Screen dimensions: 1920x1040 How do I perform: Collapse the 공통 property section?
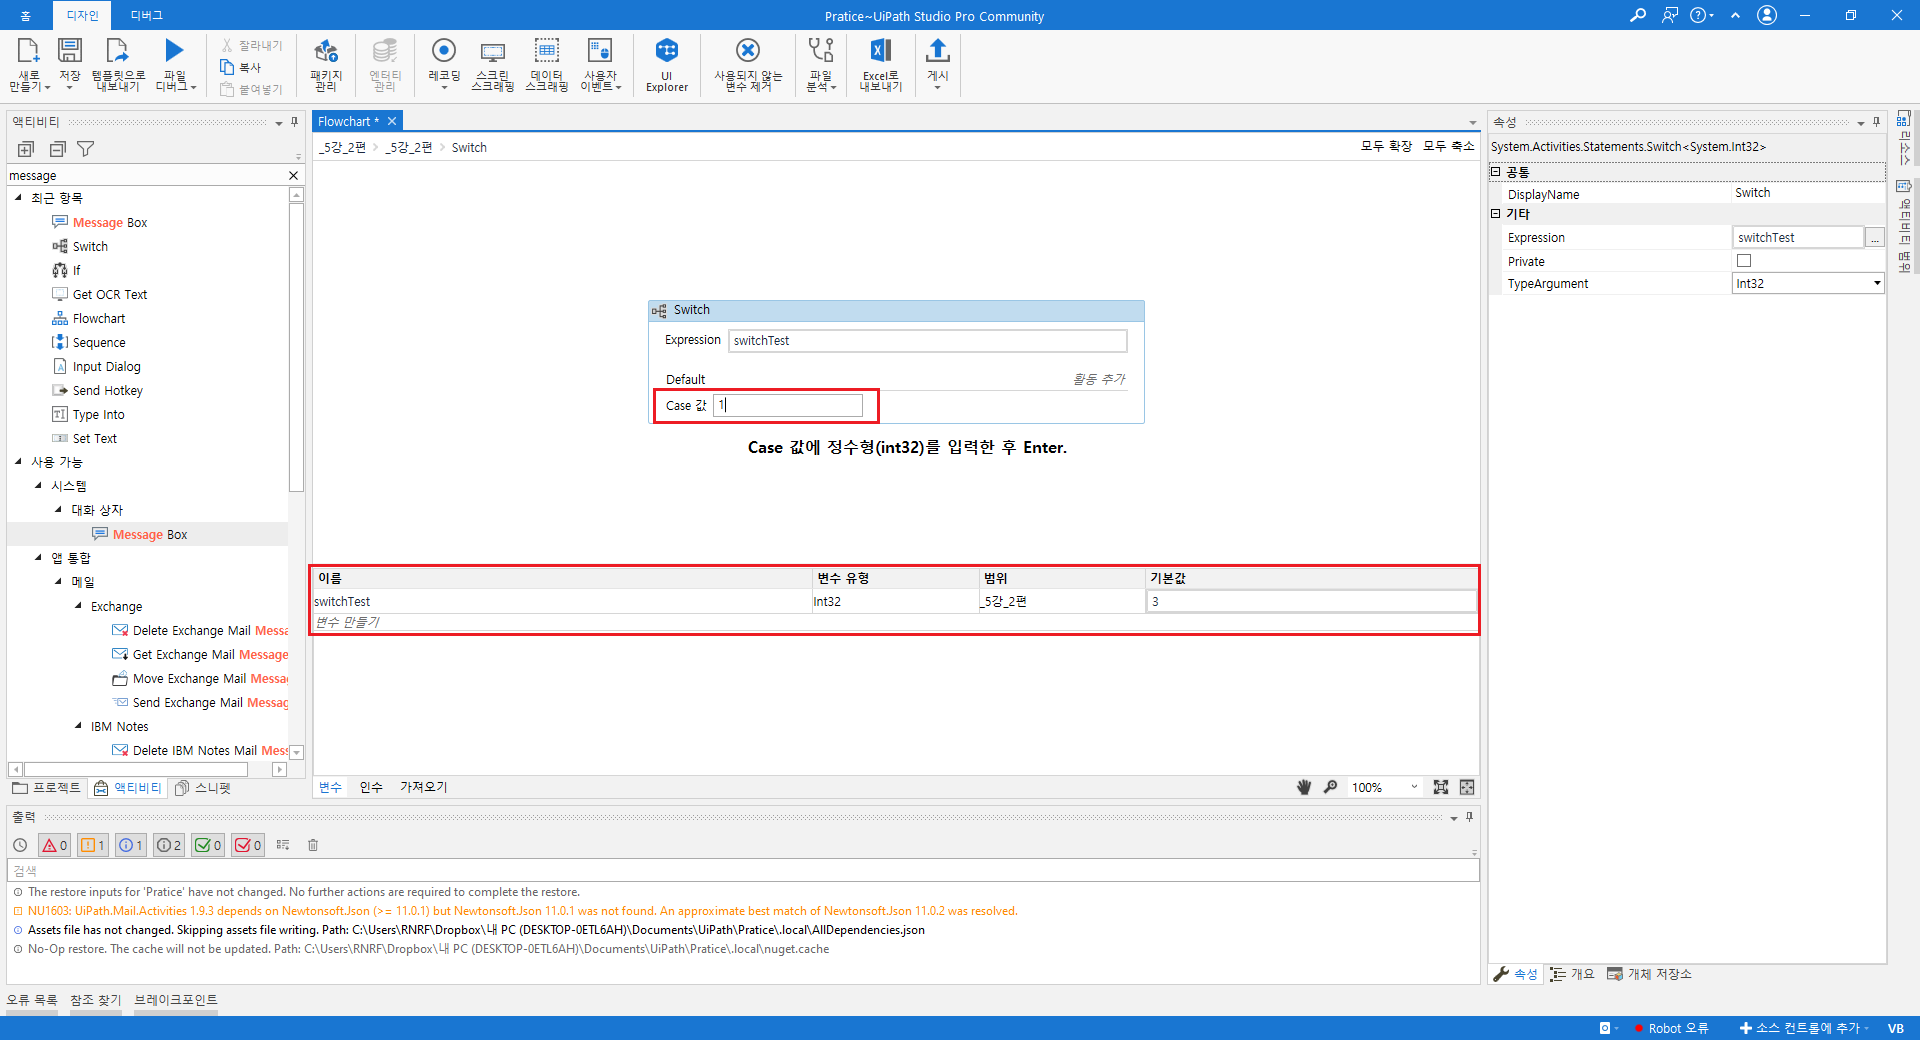(1496, 172)
